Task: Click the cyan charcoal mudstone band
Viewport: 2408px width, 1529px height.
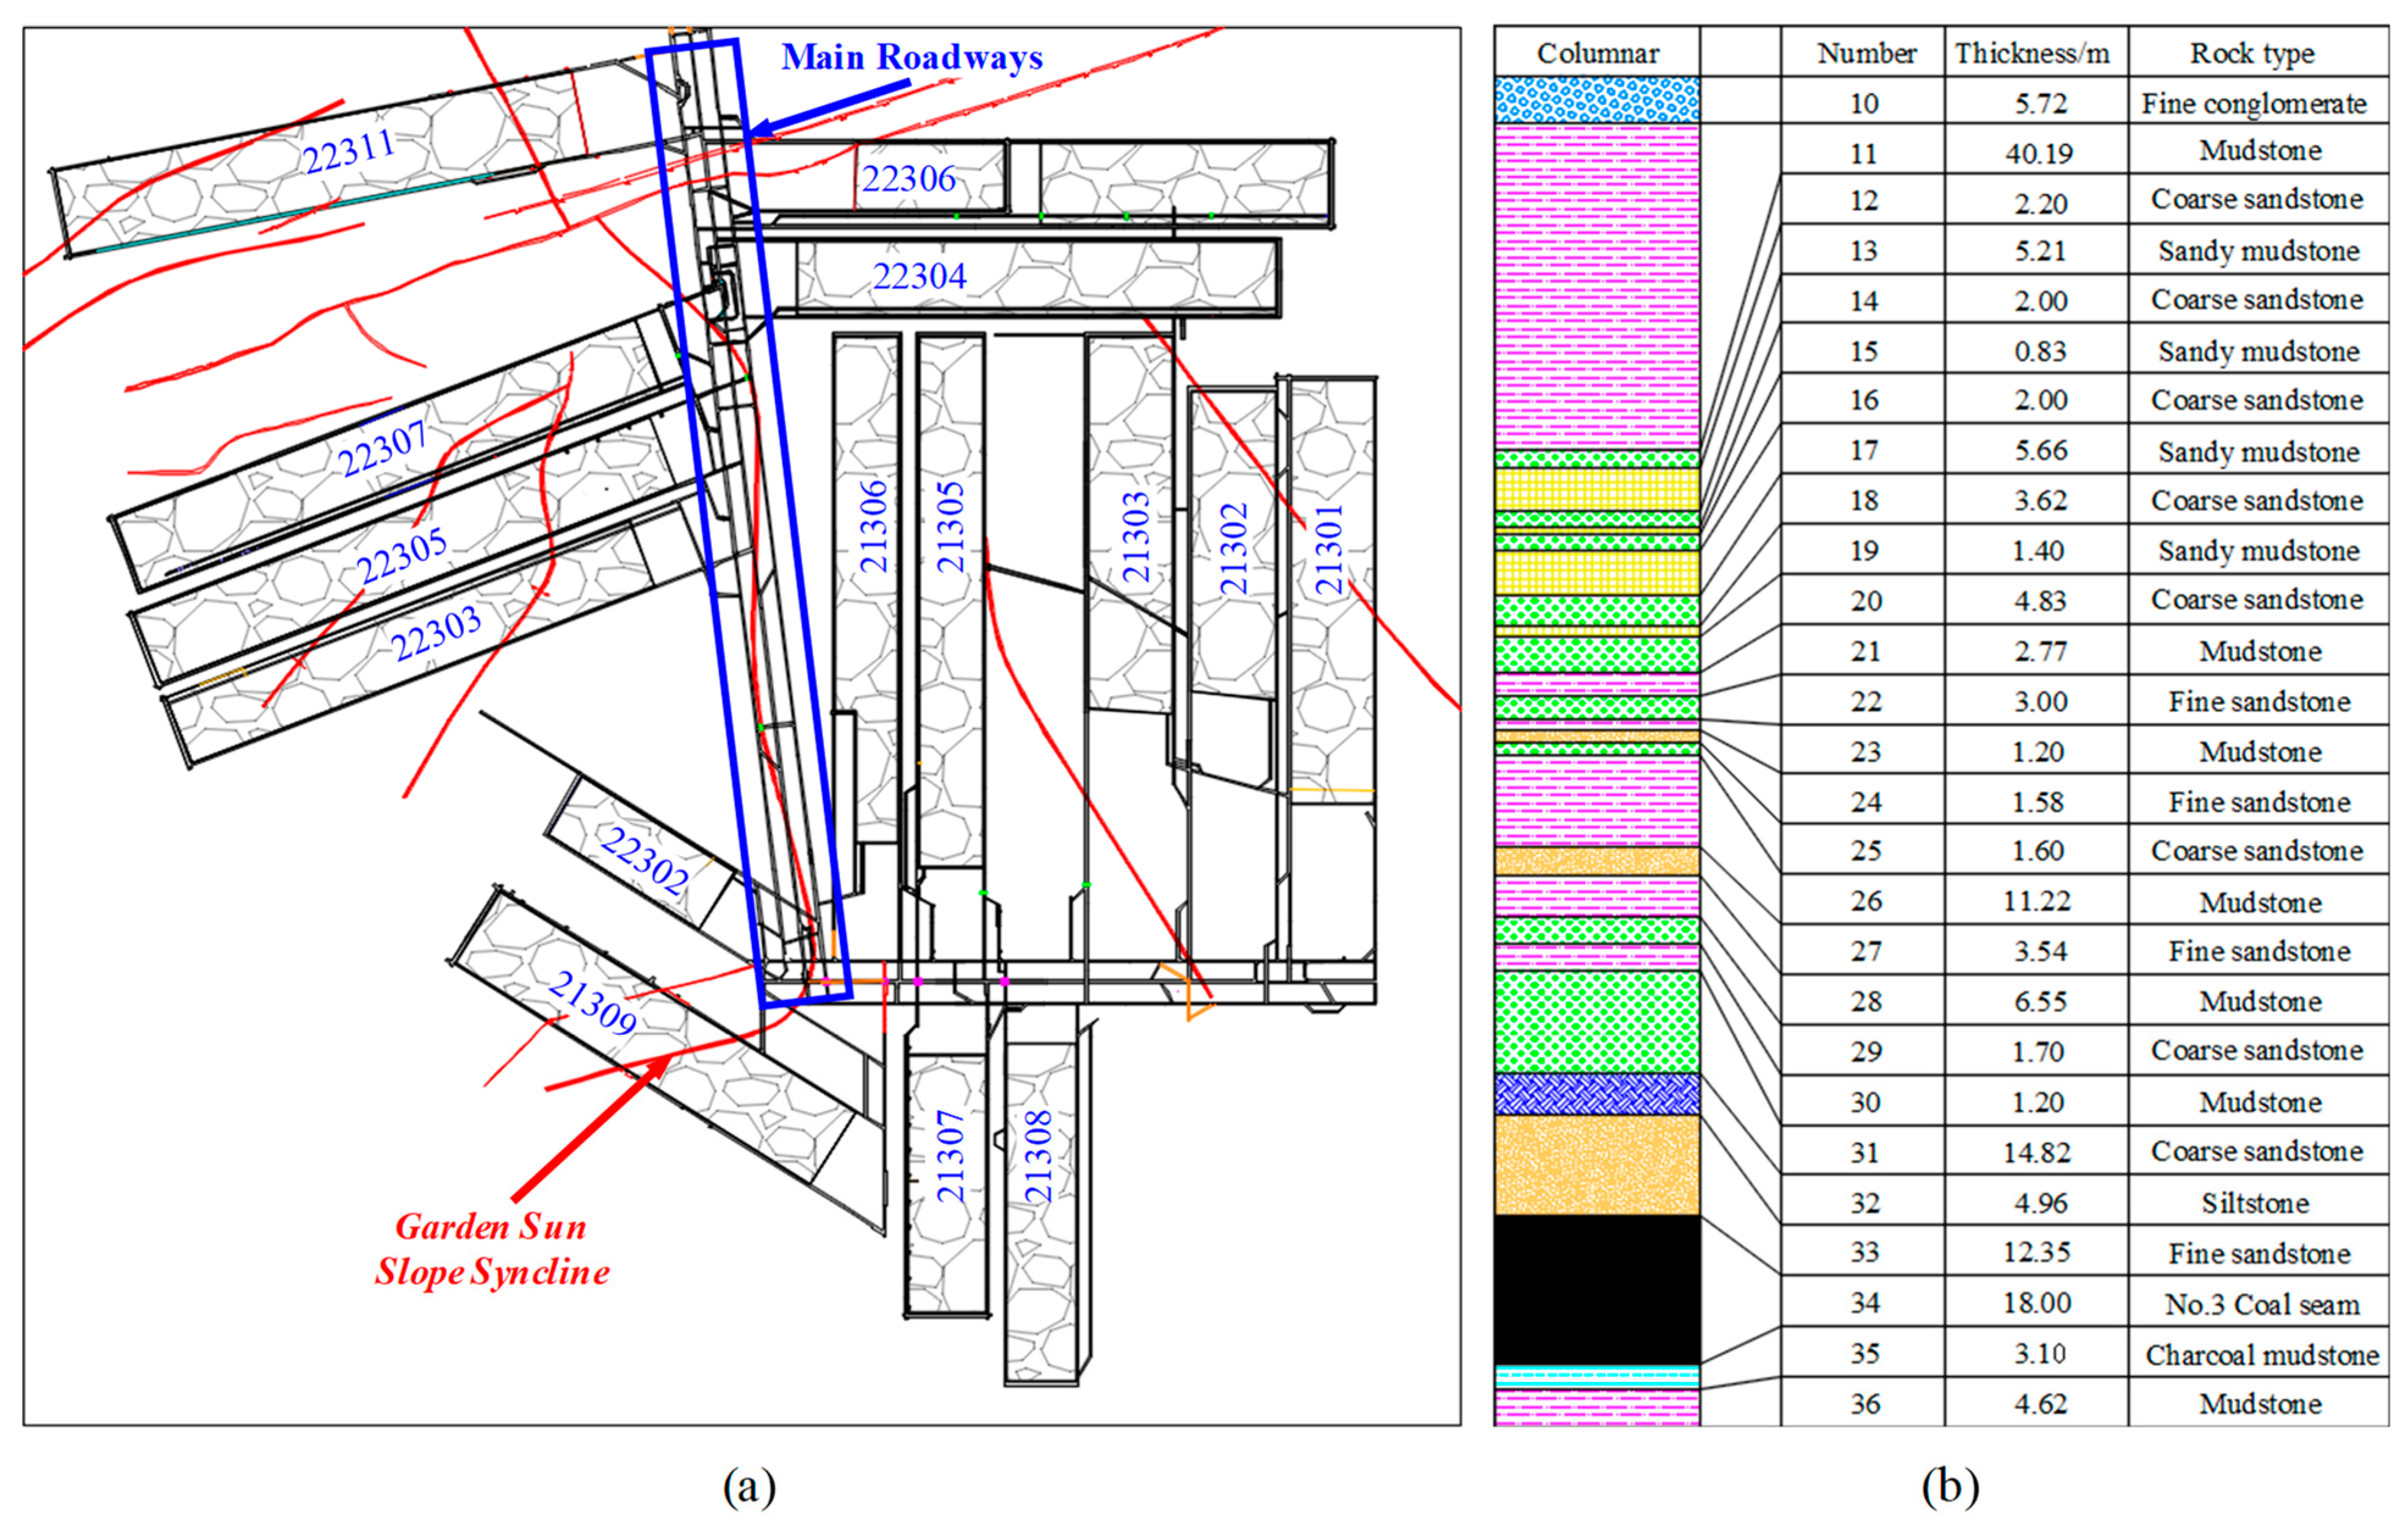Action: tap(1597, 1376)
